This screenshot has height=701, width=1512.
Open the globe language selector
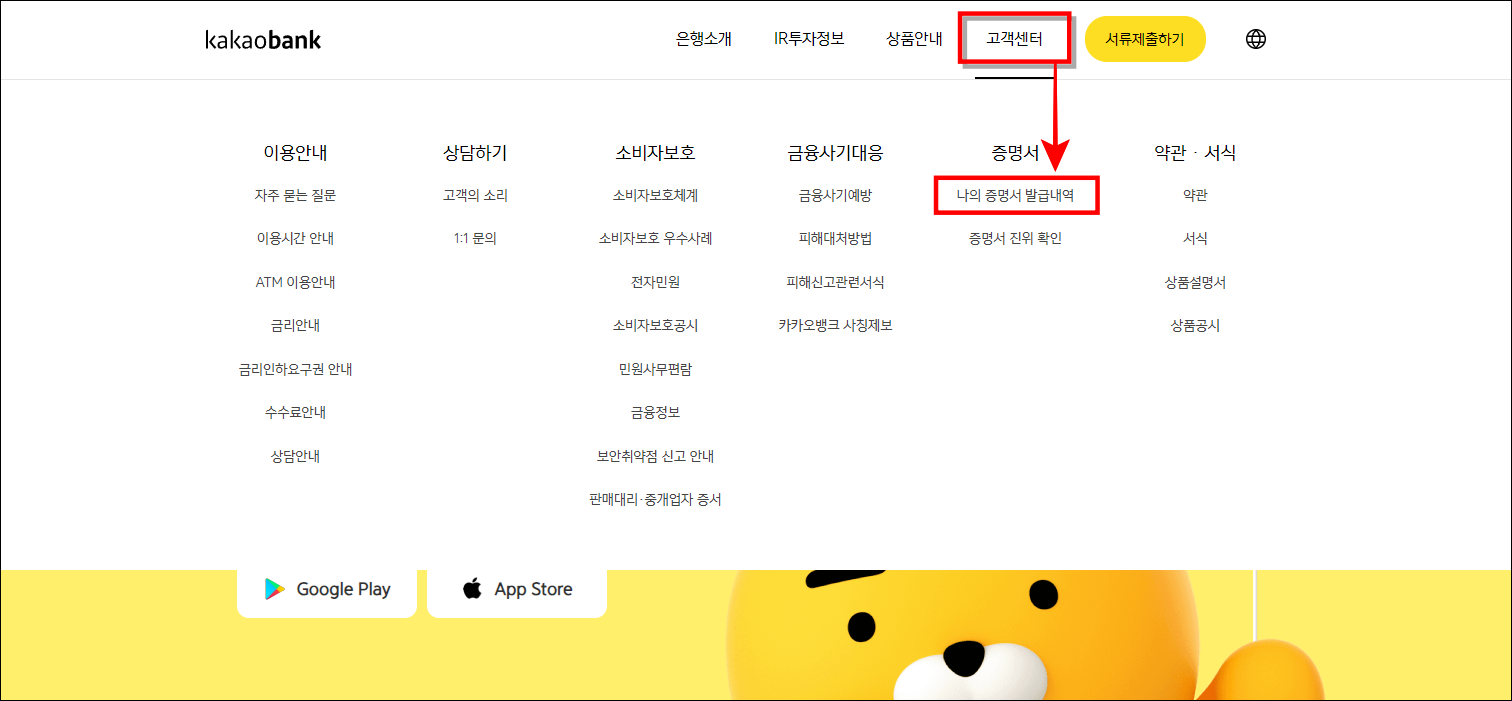1256,39
